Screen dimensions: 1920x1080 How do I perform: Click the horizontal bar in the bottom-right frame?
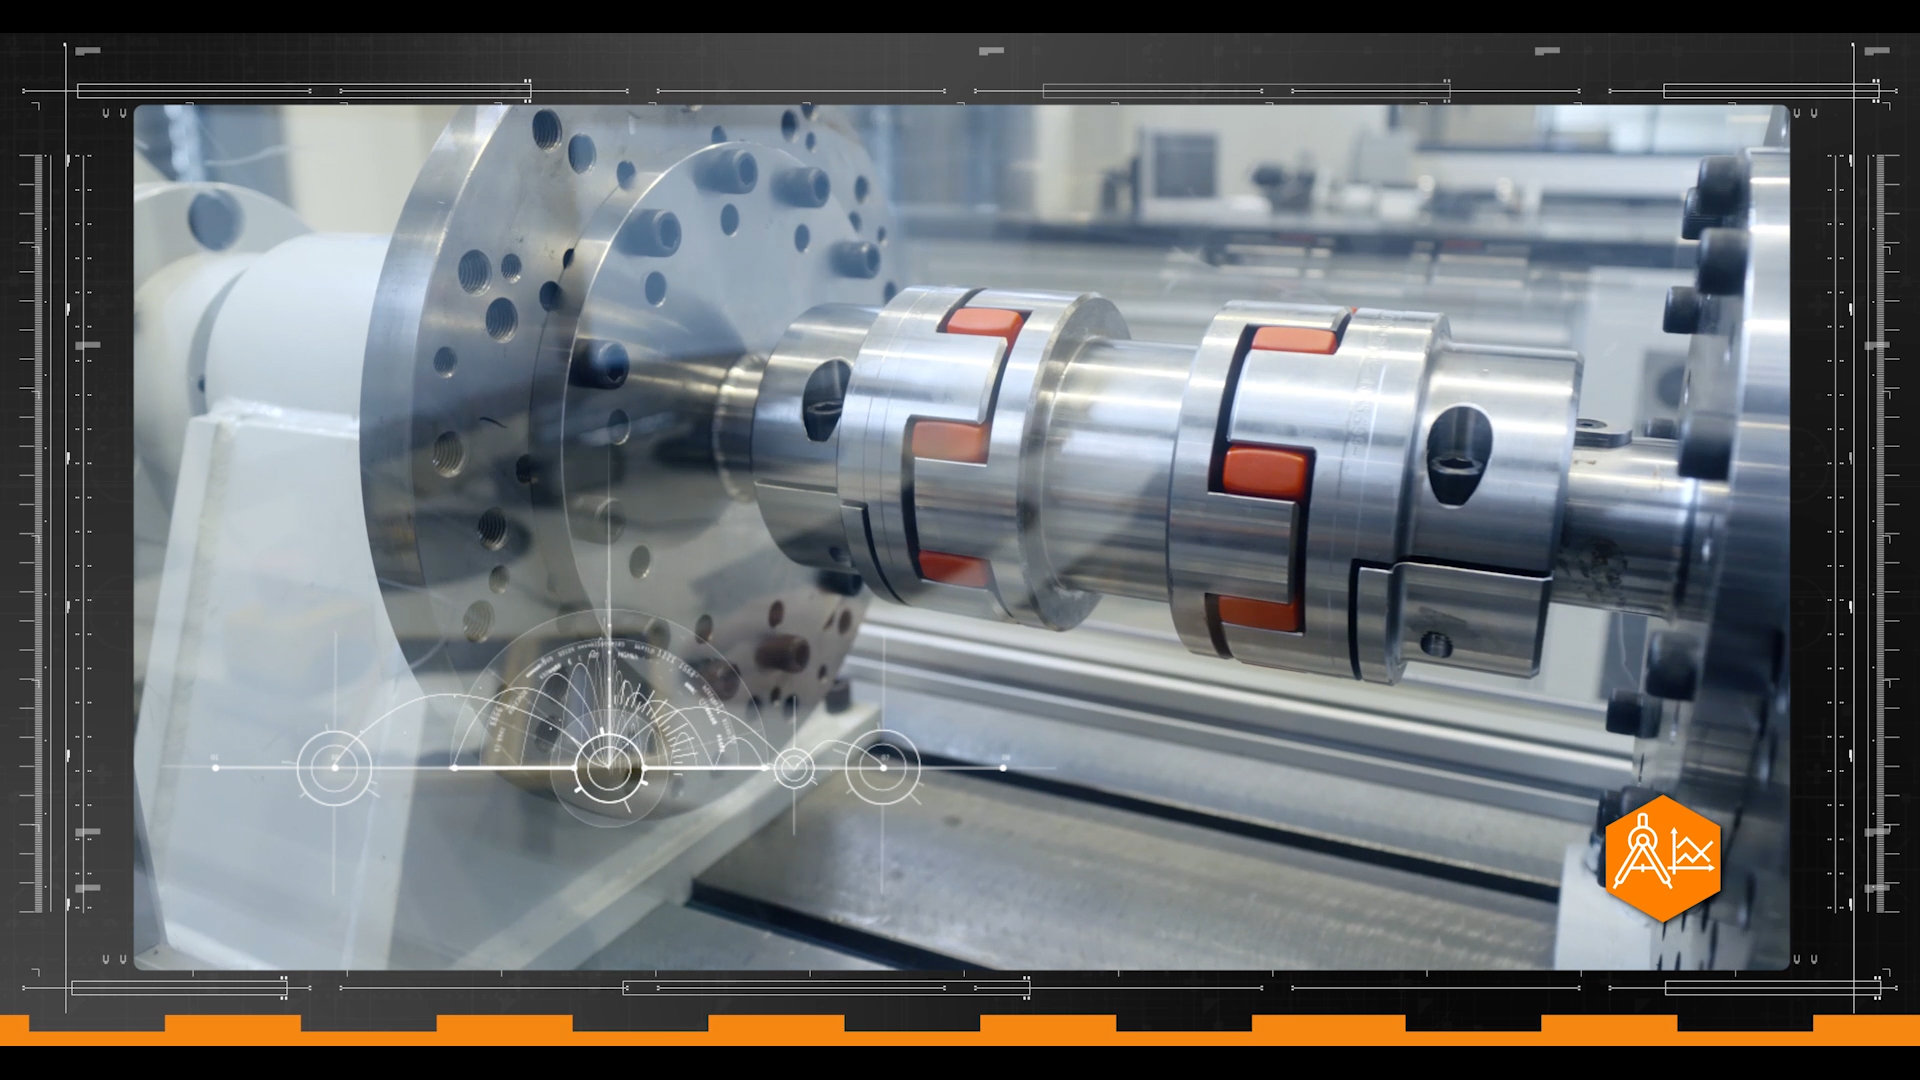pos(1771,988)
